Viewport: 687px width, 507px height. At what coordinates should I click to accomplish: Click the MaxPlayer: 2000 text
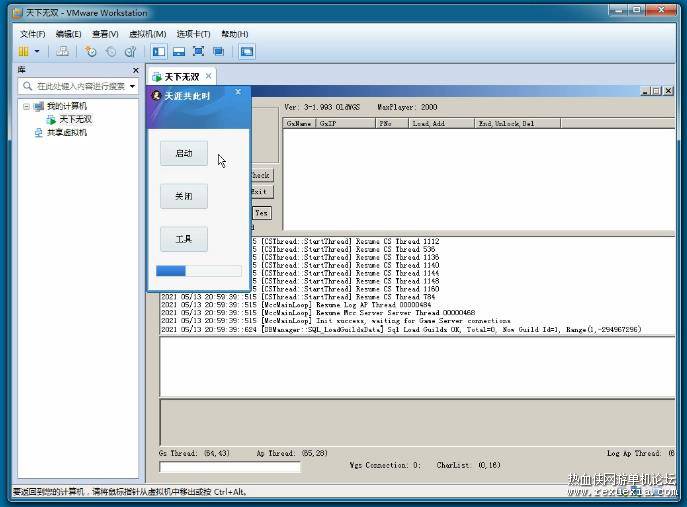[407, 107]
